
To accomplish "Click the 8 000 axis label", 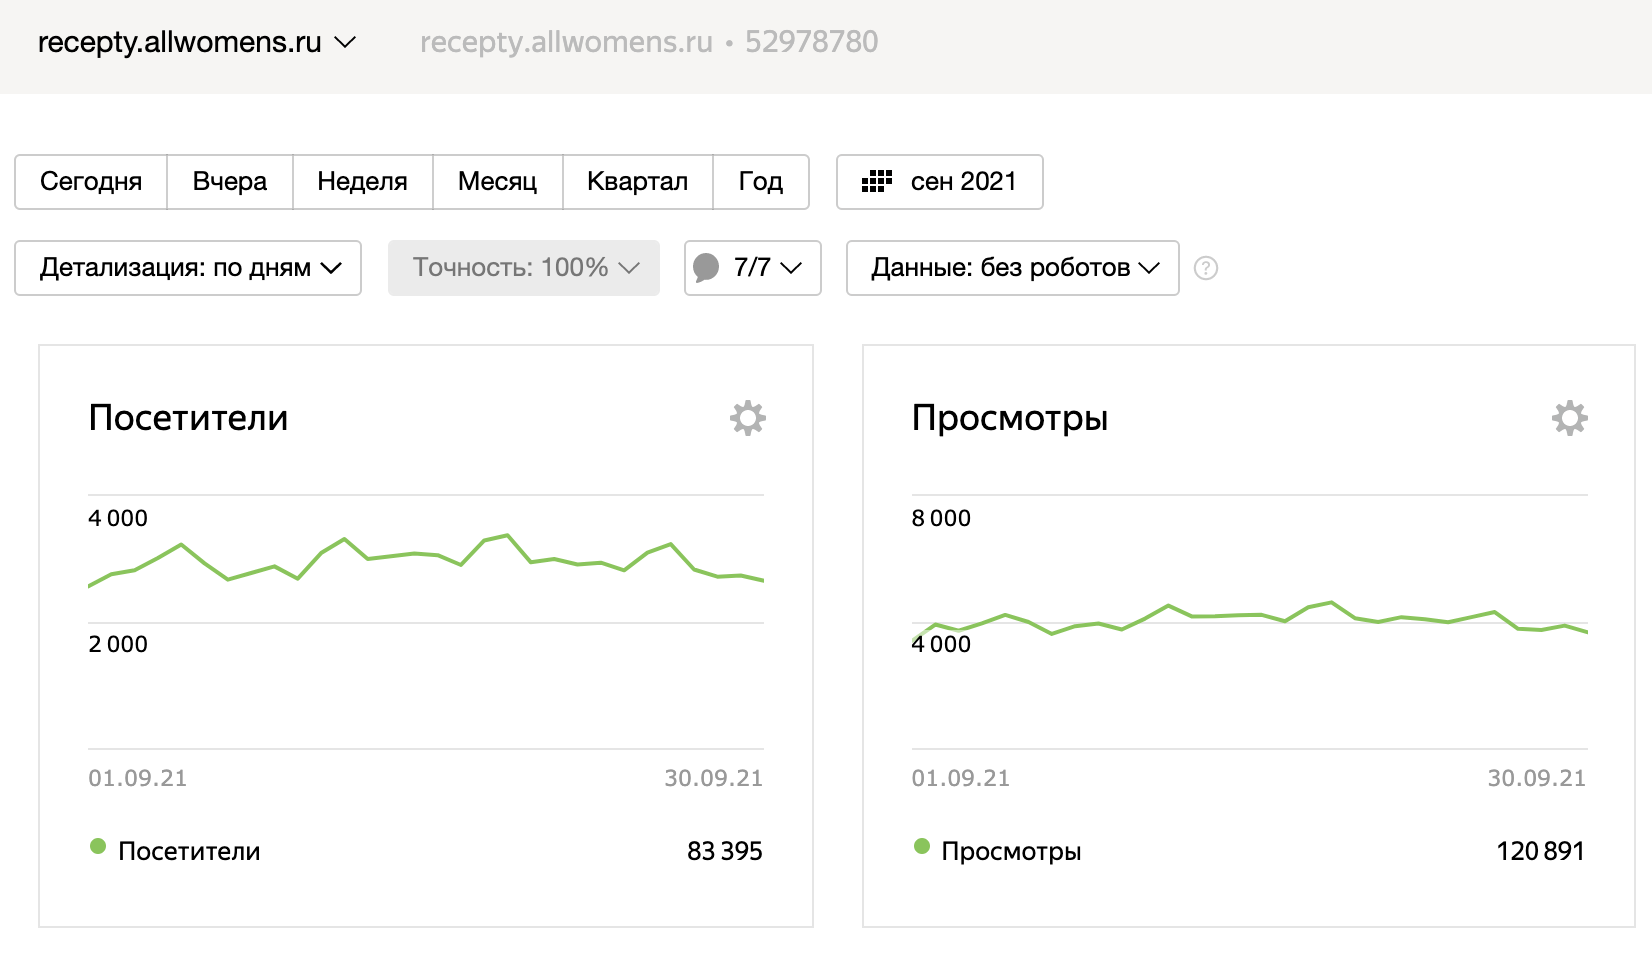I will coord(941,518).
